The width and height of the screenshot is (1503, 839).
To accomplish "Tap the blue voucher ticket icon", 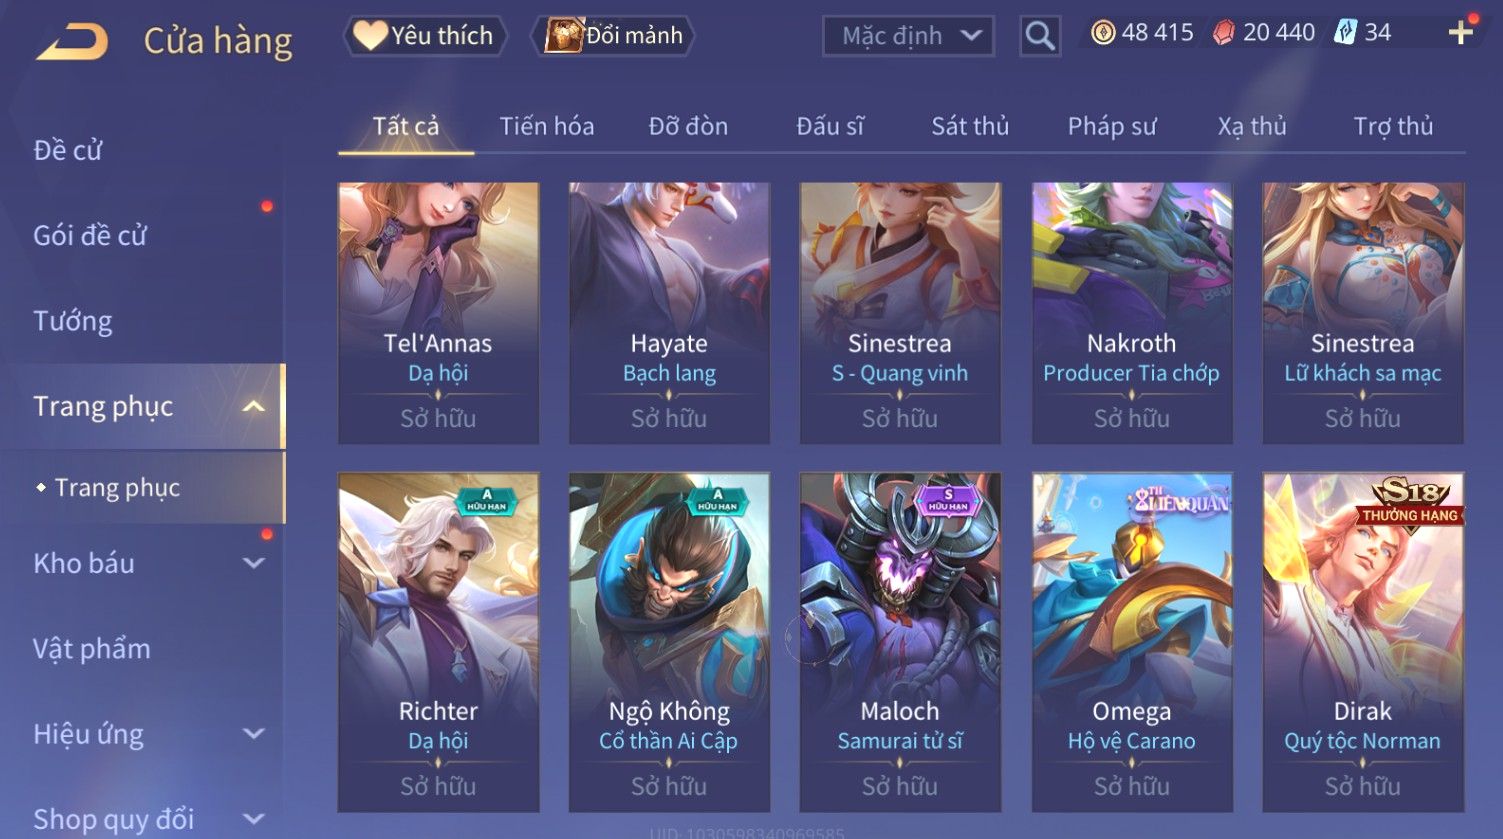I will coord(1346,33).
